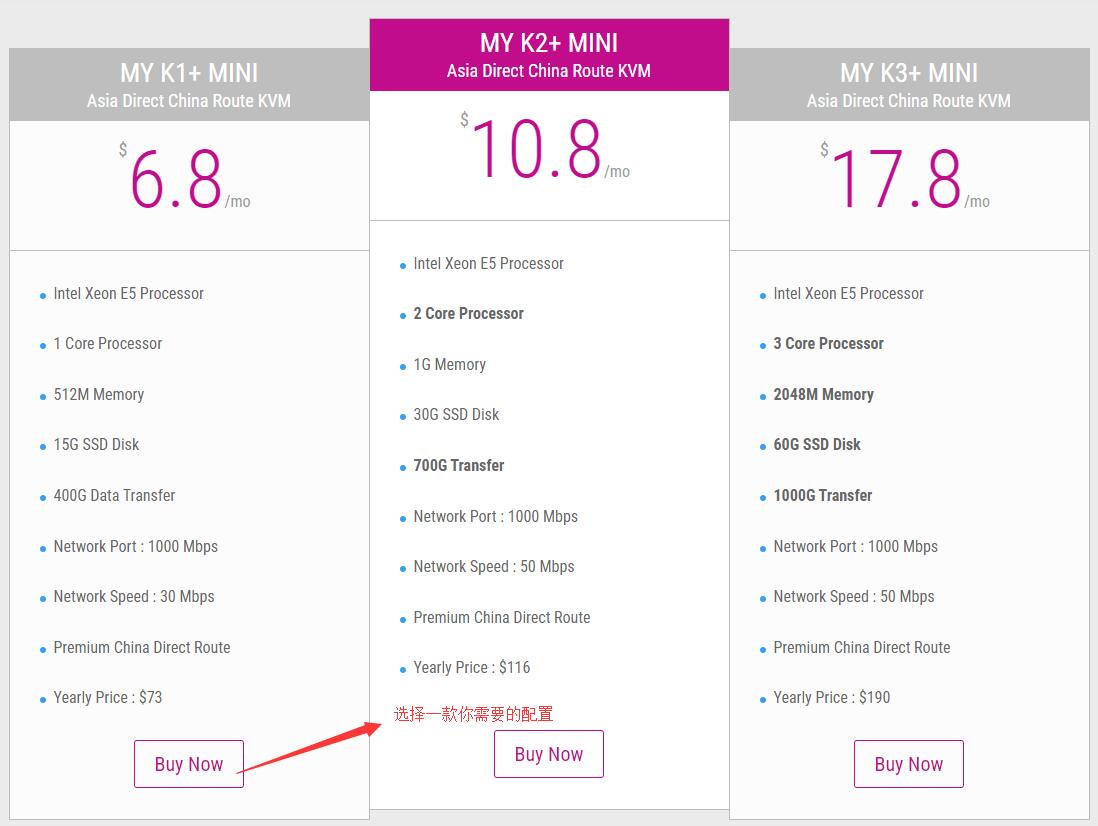The image size is (1098, 826).
Task: Click "Yearly Price : $73" line
Action: tap(108, 697)
